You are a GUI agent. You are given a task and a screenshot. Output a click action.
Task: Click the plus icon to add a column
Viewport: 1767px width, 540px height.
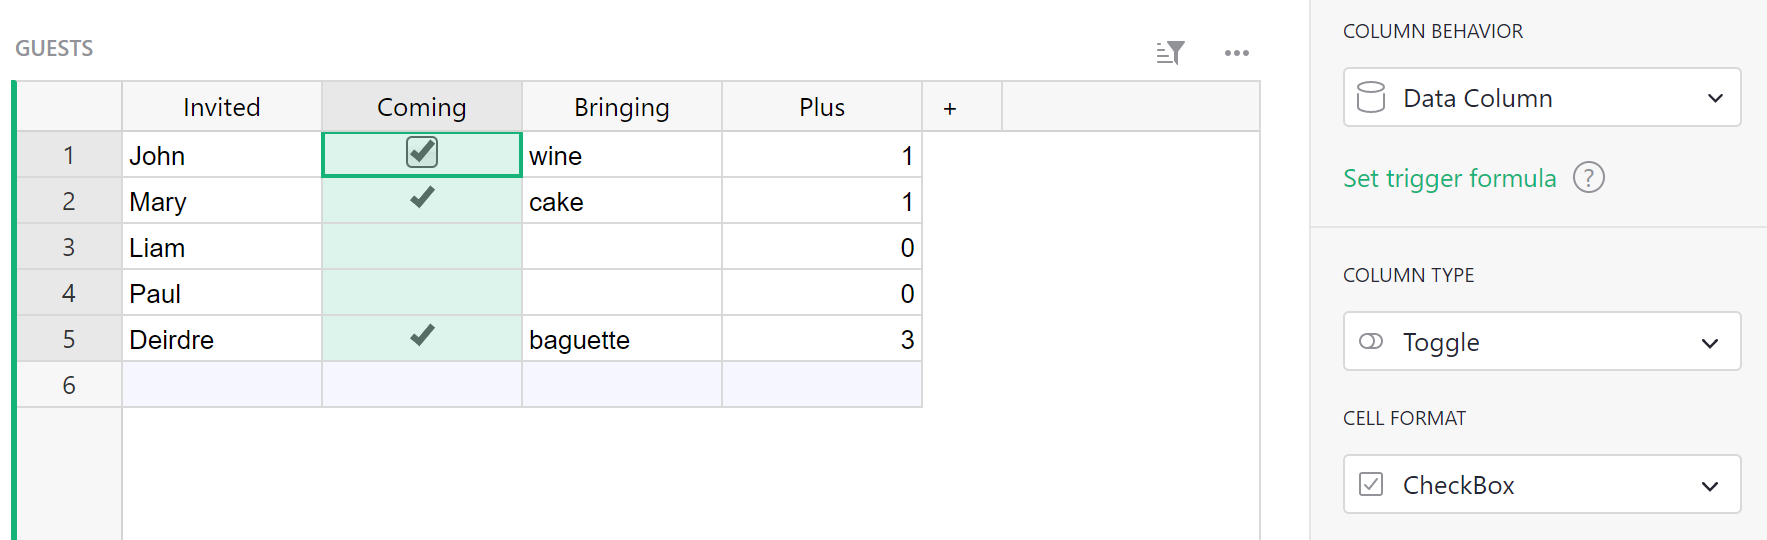pyautogui.click(x=950, y=107)
